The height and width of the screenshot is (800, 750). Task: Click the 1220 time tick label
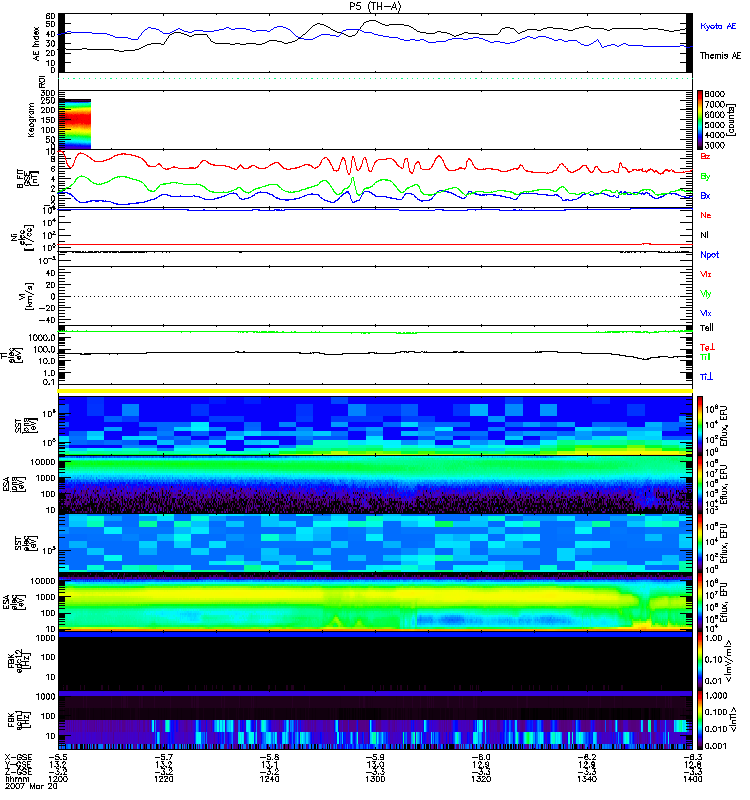pos(164,779)
